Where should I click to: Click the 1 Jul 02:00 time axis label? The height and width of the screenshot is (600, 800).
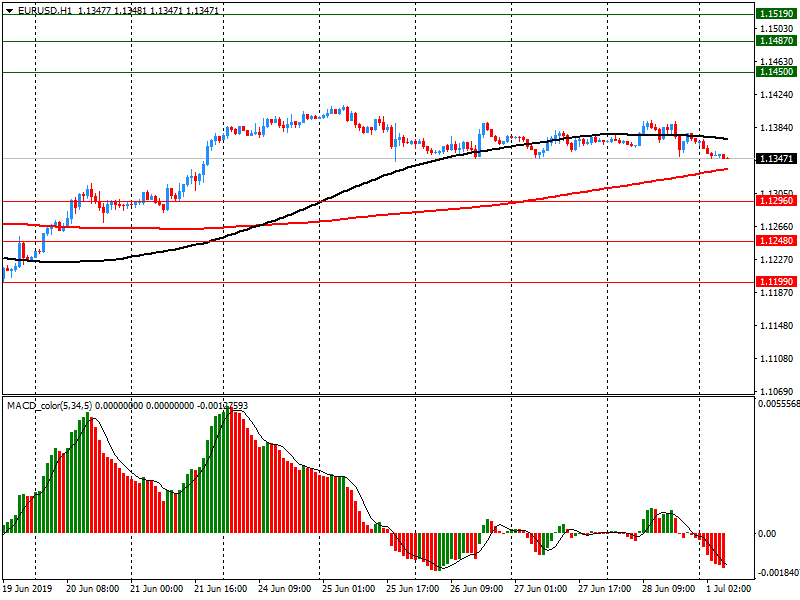point(729,589)
